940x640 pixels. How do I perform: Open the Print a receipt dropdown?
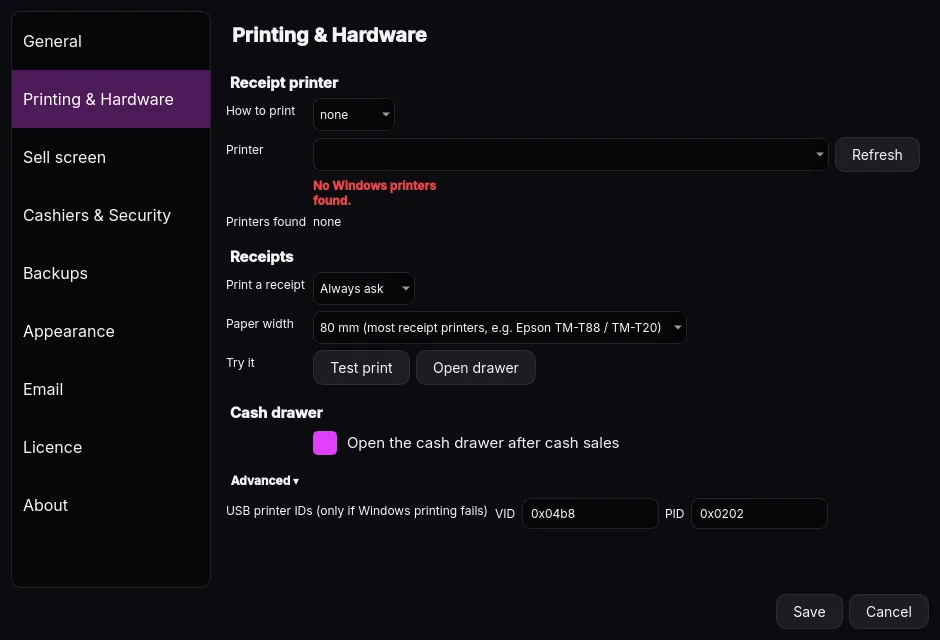pos(364,289)
